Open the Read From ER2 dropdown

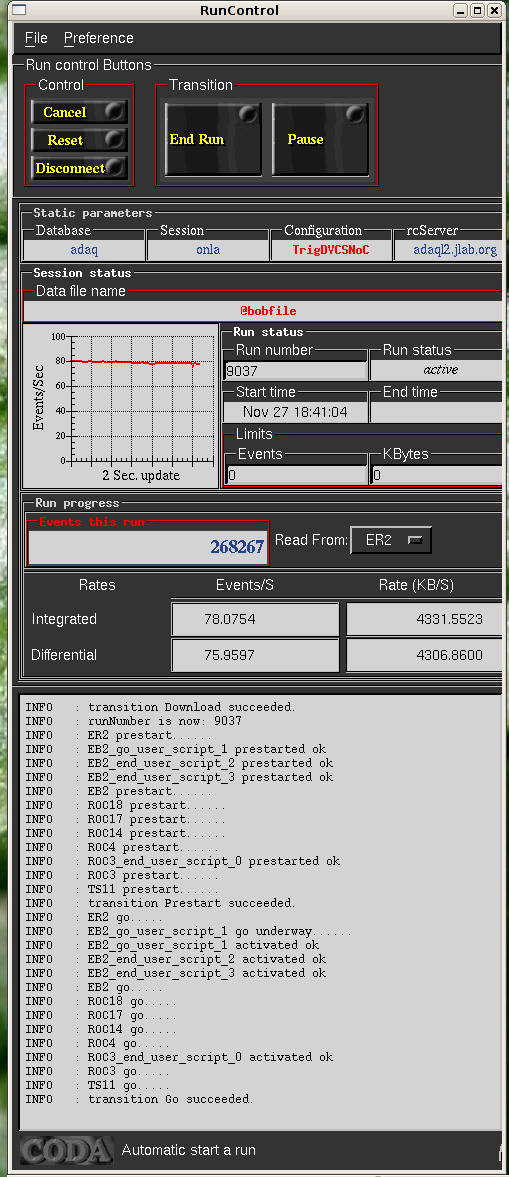pyautogui.click(x=391, y=540)
